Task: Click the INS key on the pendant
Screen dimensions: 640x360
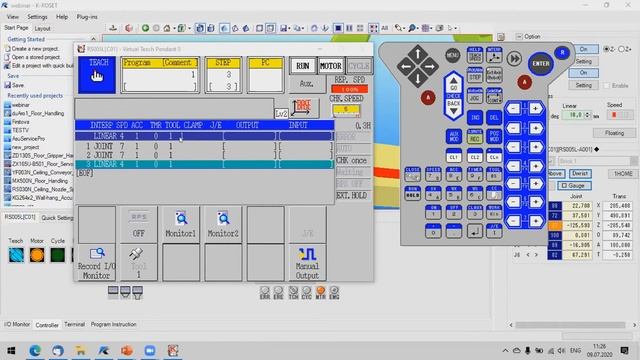Action: tap(475, 118)
